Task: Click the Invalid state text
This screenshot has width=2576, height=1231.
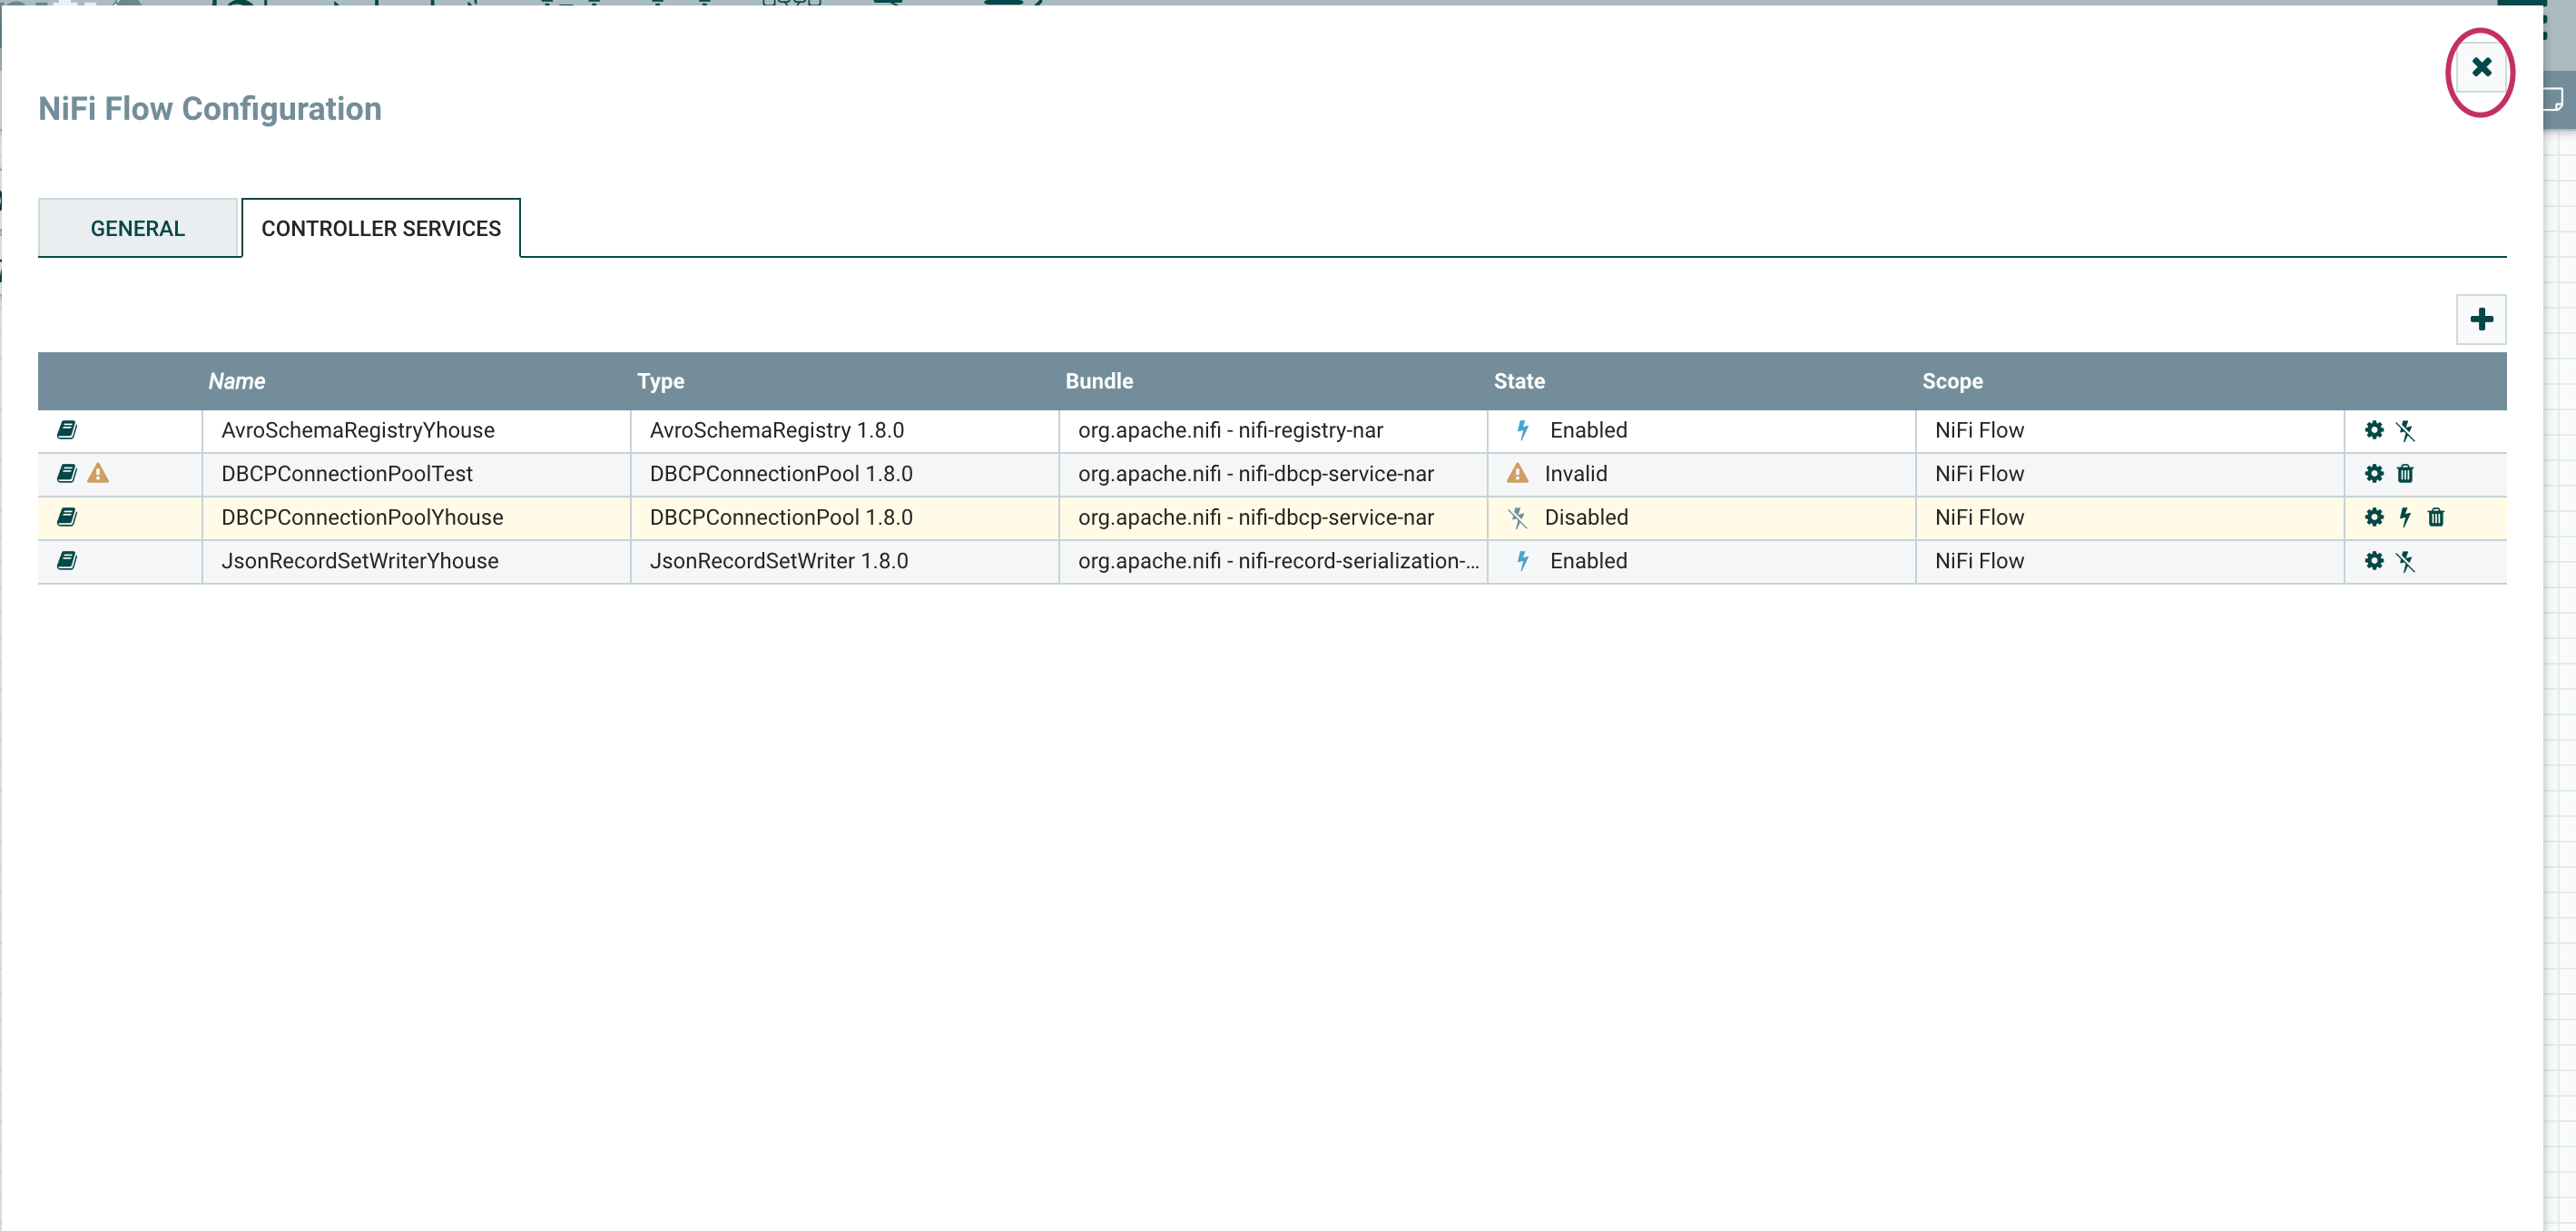Action: [x=1575, y=473]
